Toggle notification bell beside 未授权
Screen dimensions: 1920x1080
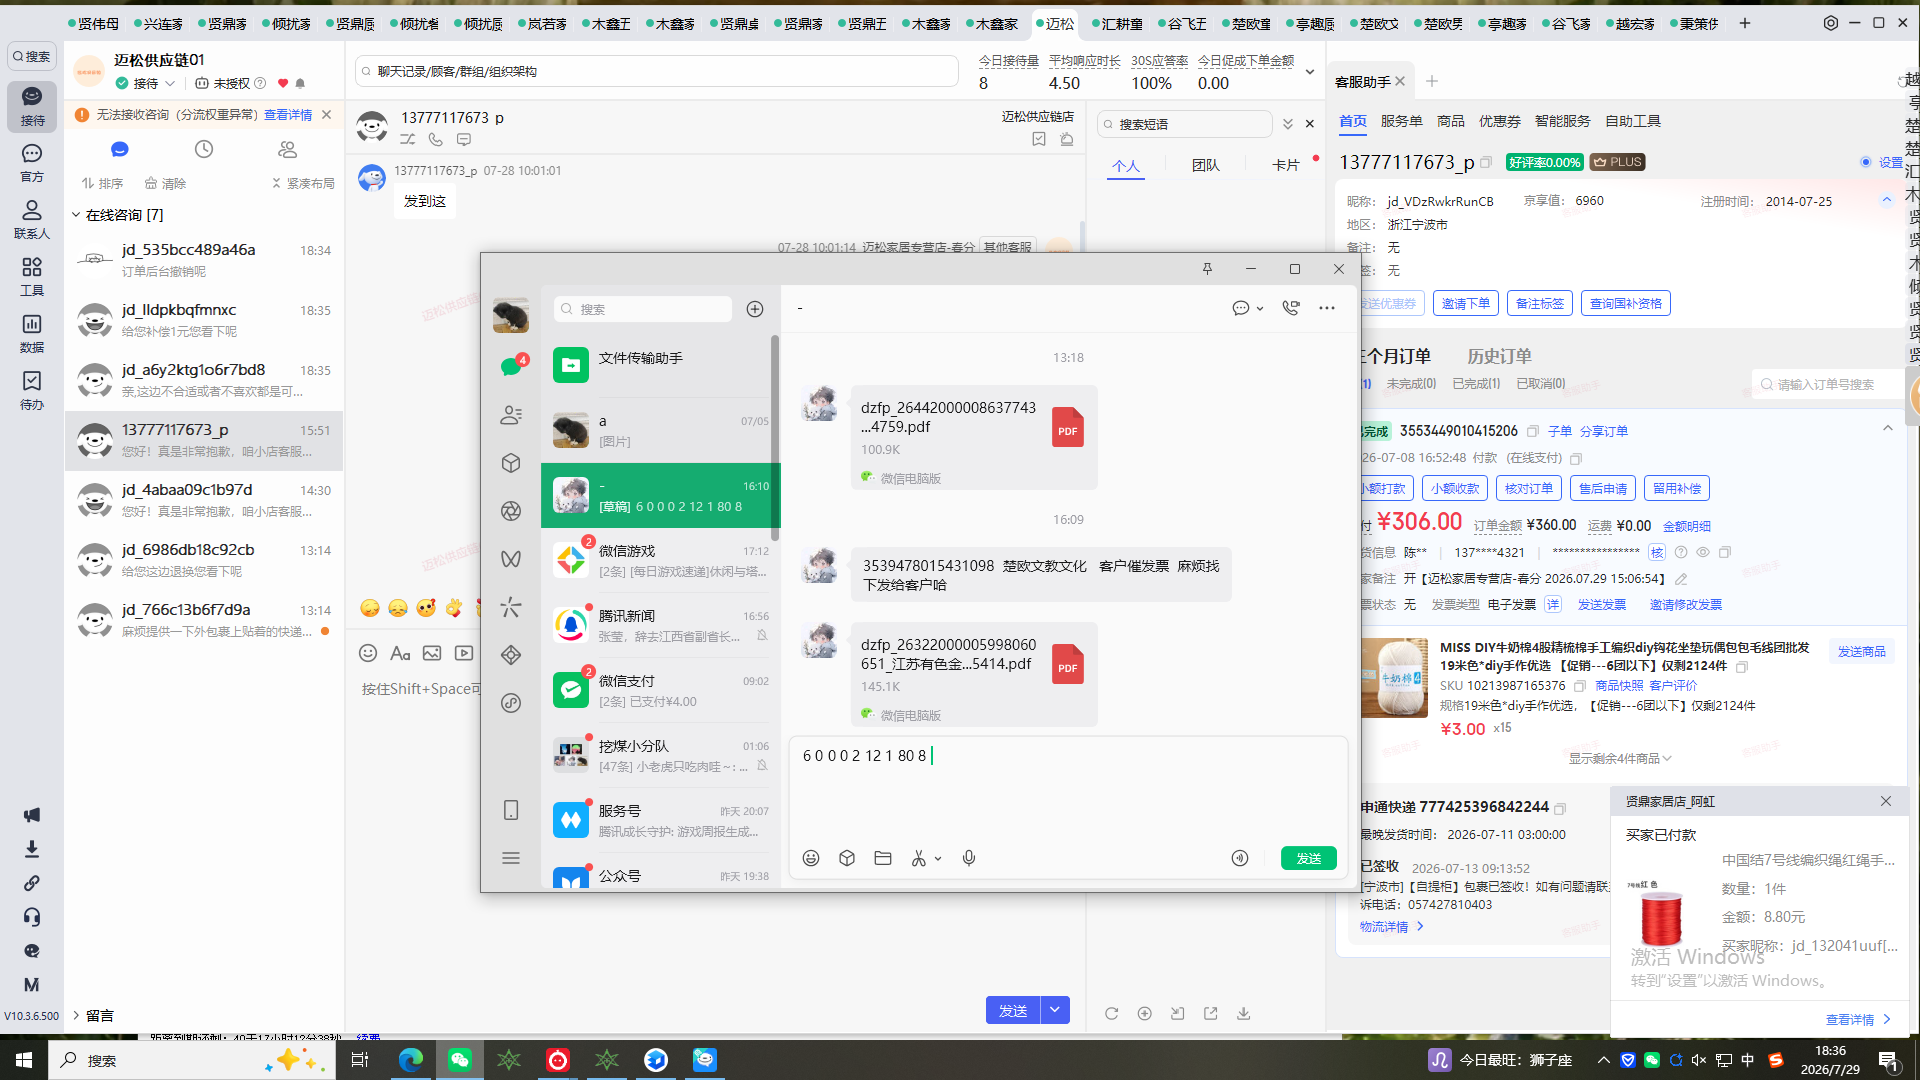click(x=300, y=84)
